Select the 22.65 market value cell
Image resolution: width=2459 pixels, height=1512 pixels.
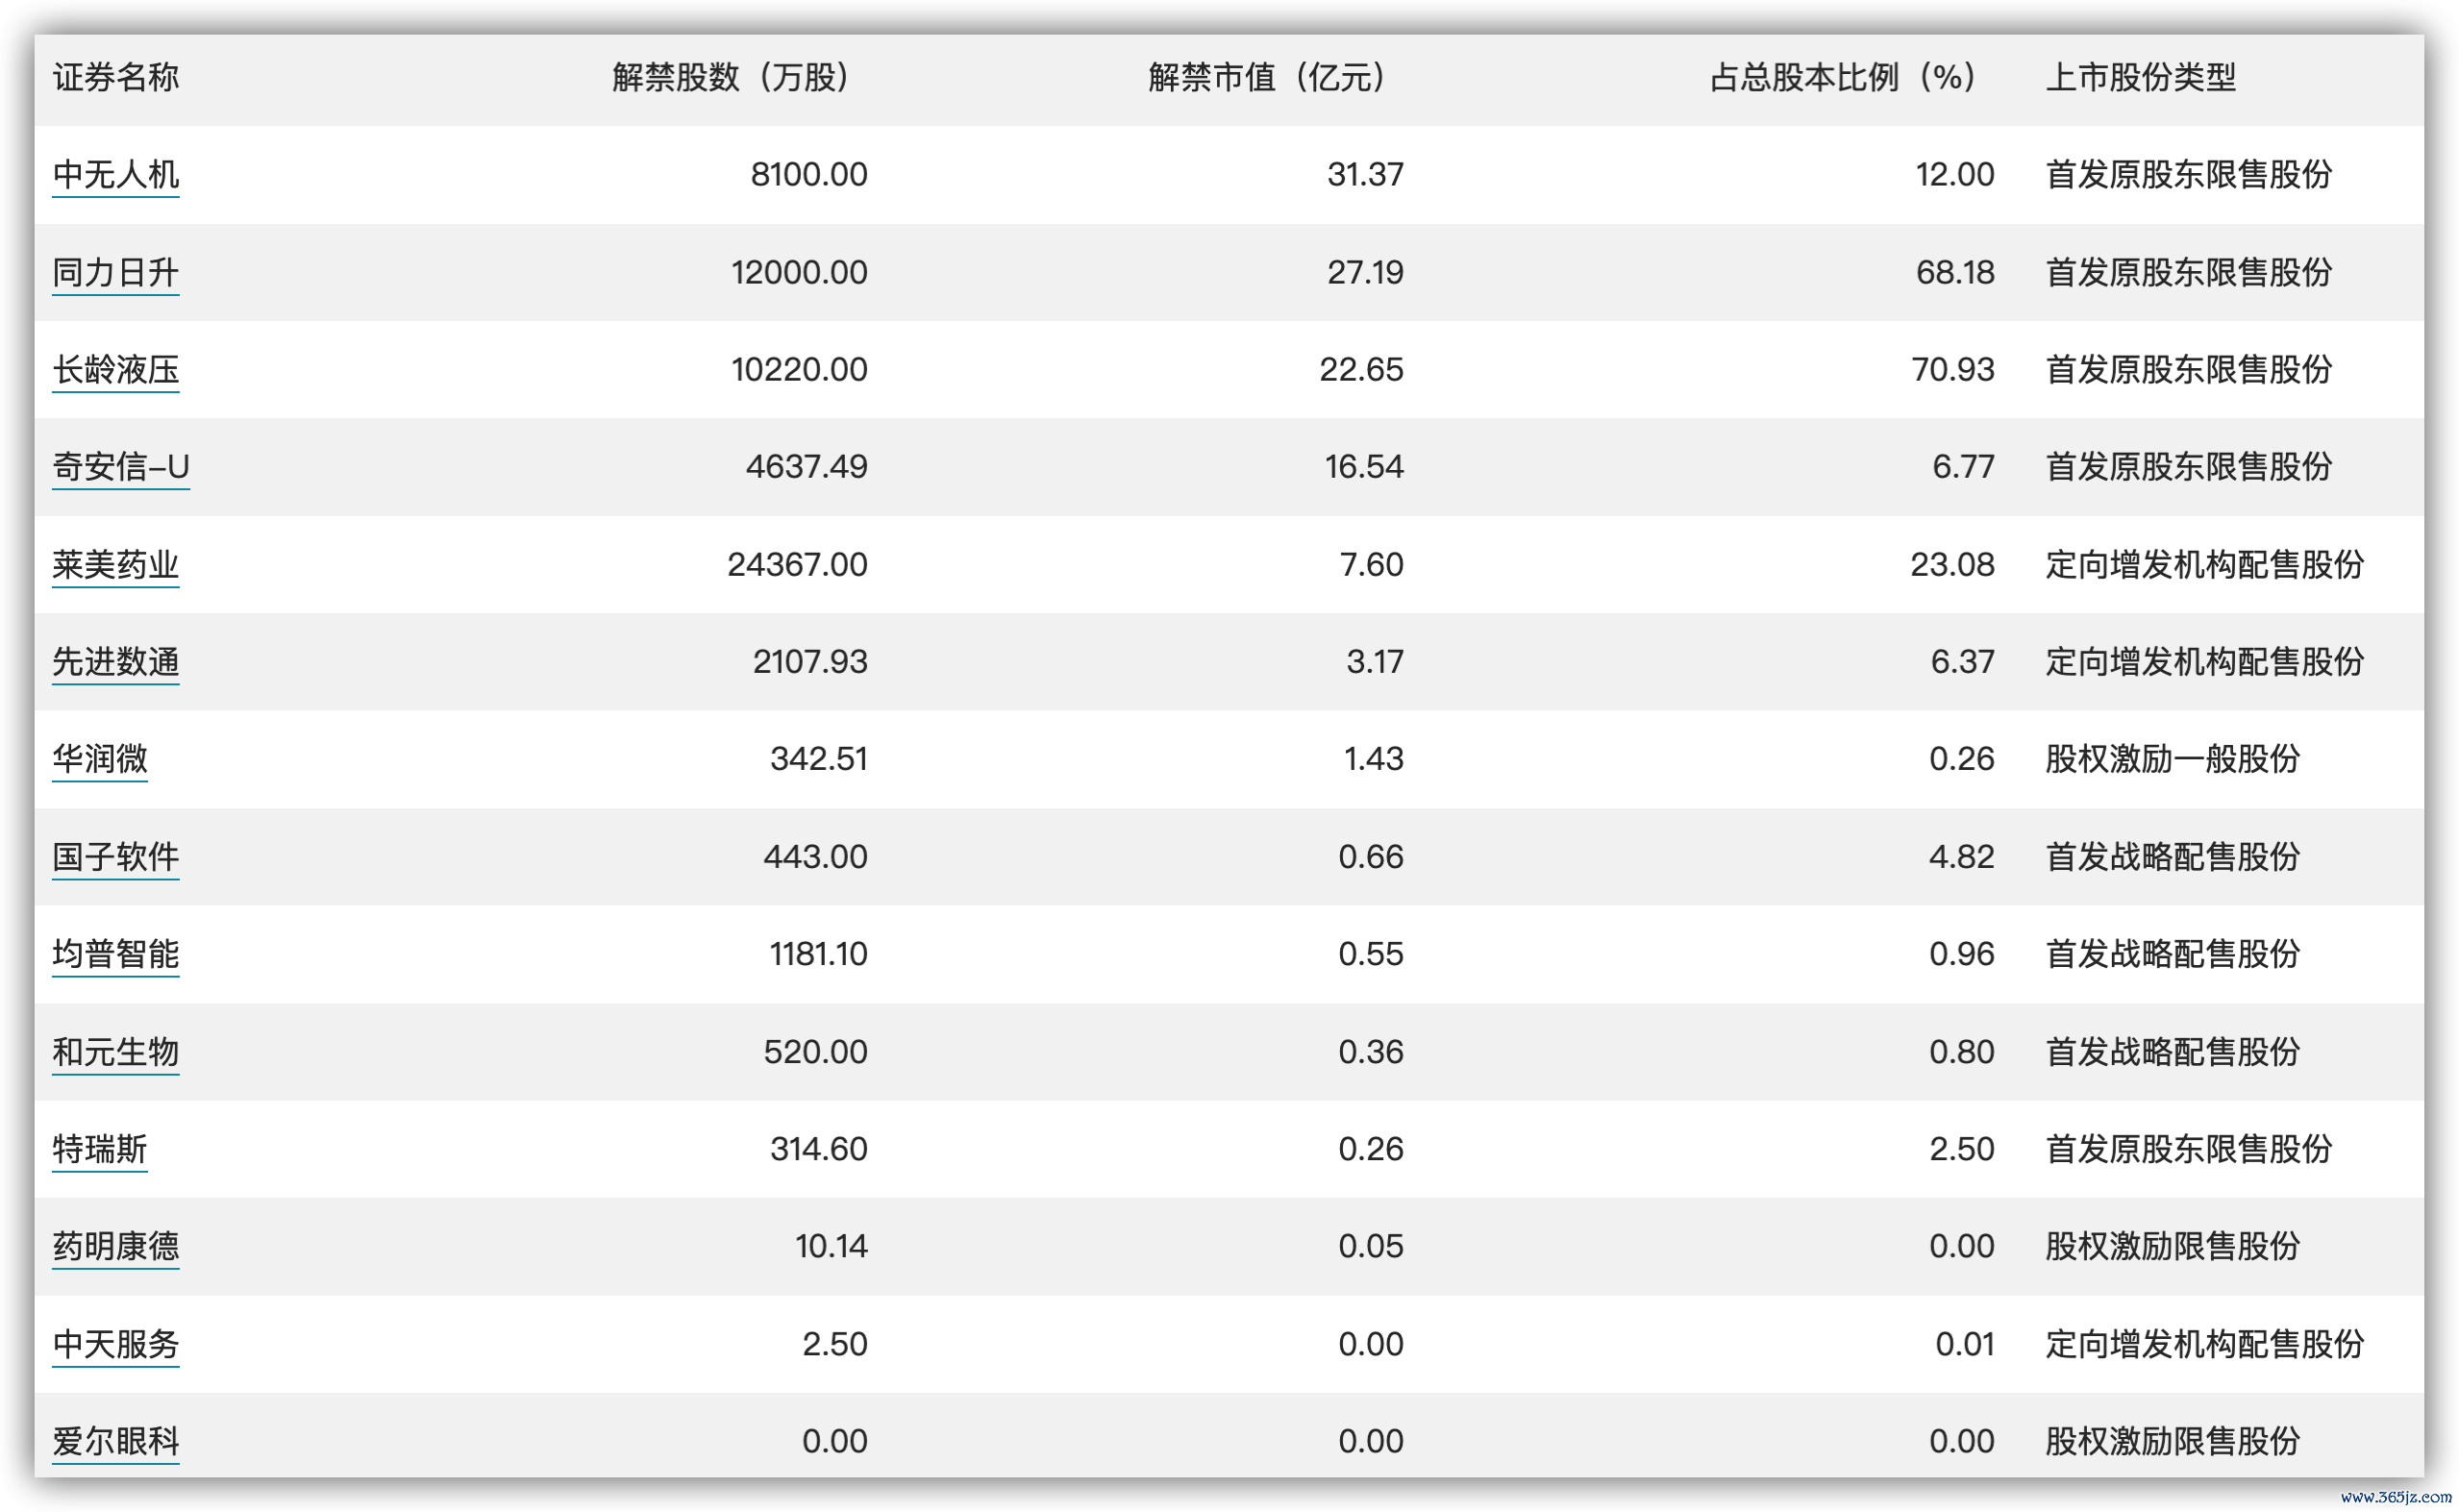point(1361,370)
